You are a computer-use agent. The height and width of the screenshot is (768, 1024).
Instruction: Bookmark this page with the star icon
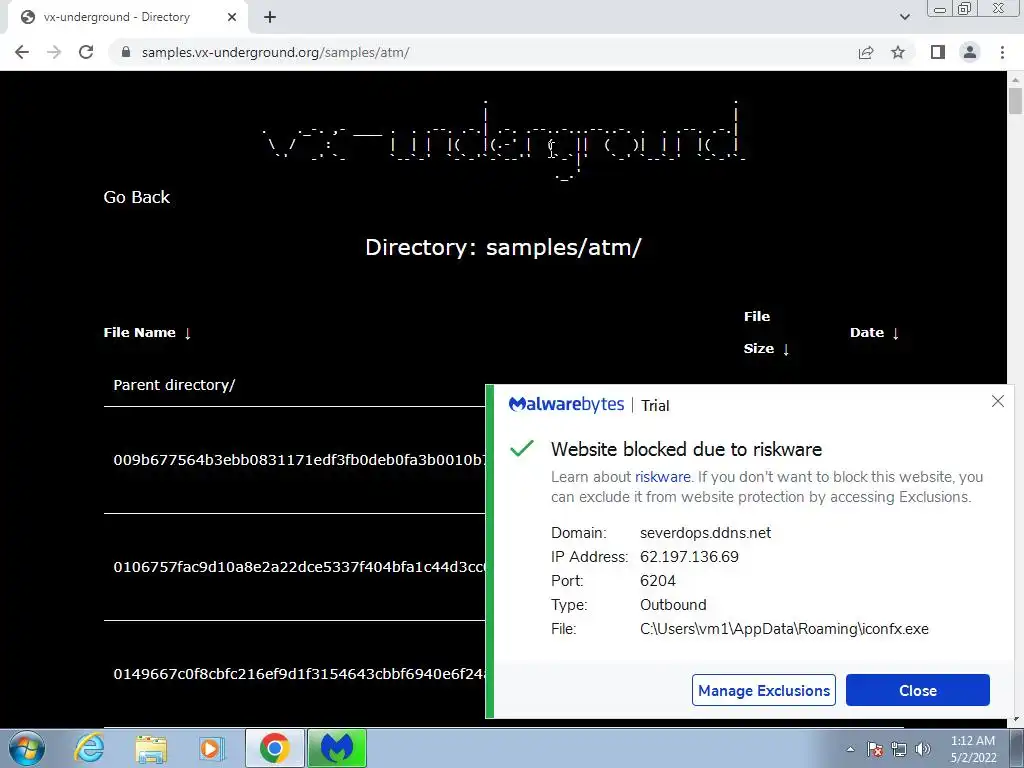(x=898, y=52)
